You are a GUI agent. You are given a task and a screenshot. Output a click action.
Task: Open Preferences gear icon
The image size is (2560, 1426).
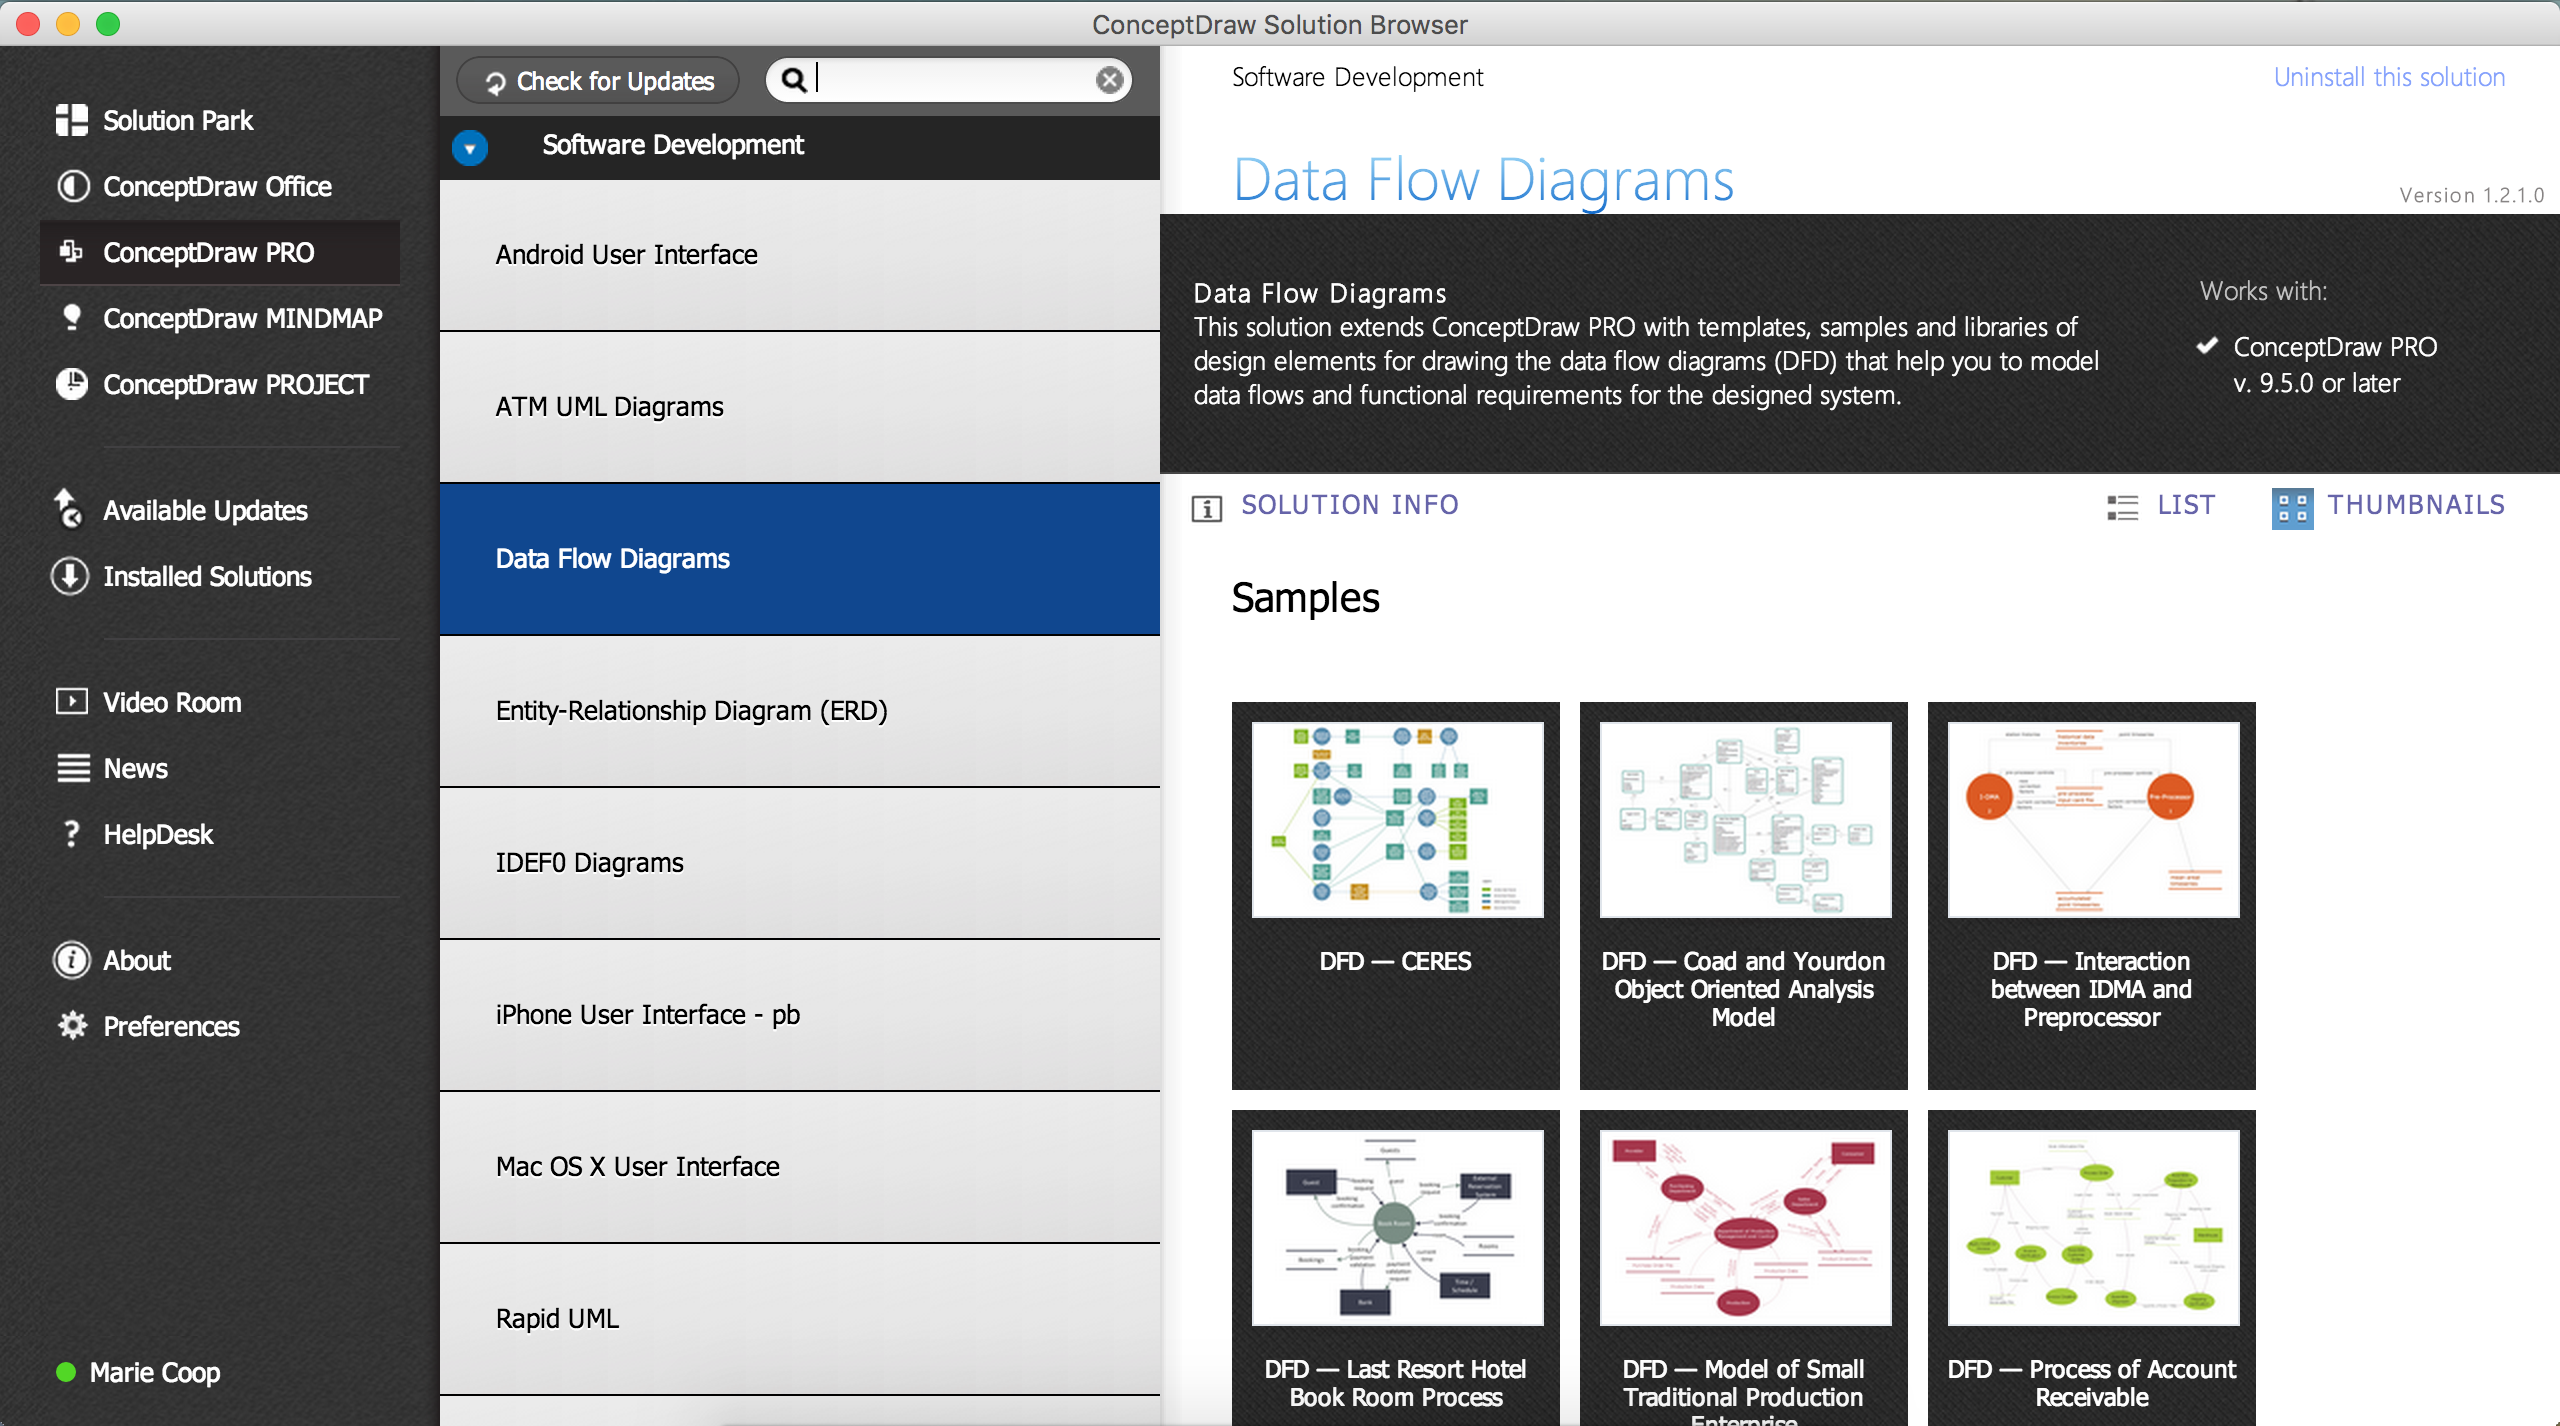click(72, 1025)
